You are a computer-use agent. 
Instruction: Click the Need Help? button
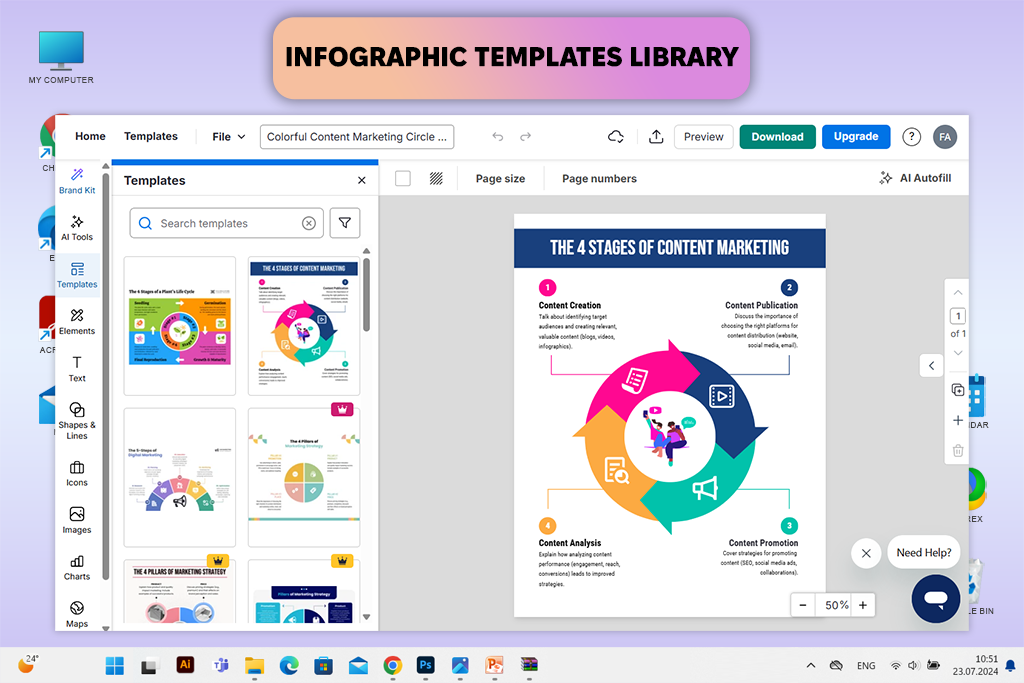pyautogui.click(x=923, y=552)
